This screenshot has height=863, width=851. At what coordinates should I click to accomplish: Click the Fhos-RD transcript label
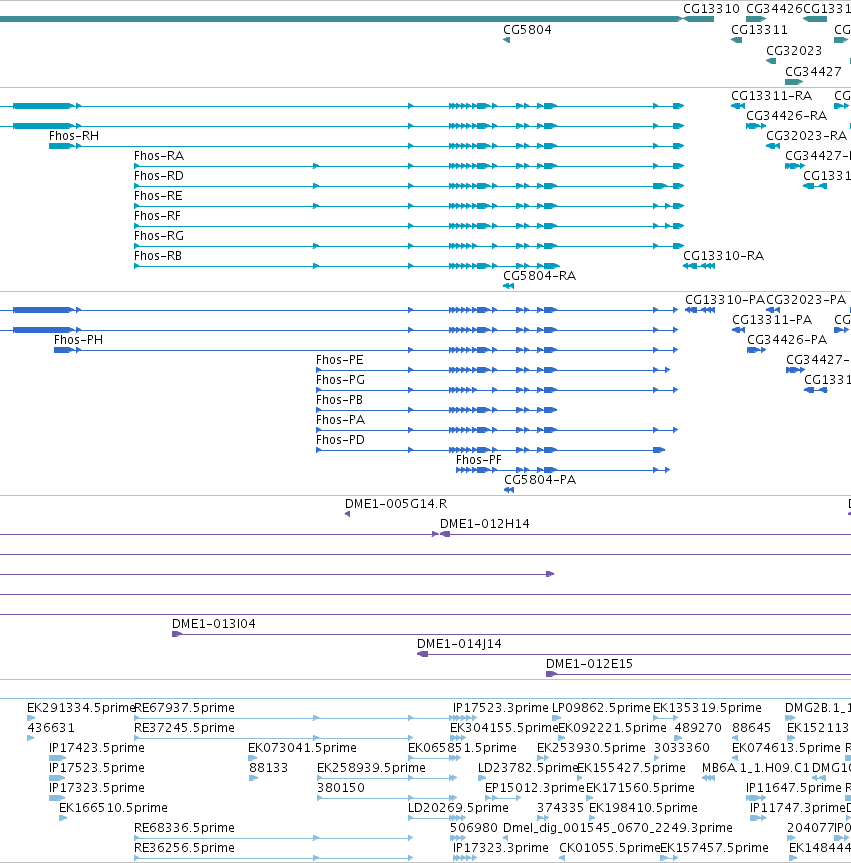click(x=159, y=176)
